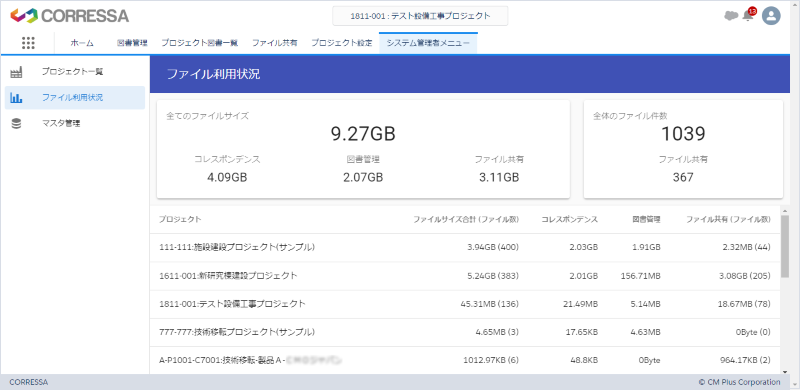This screenshot has width=800, height=390.
Task: Click the 3.08GB (205) cell
Action: pos(744,276)
